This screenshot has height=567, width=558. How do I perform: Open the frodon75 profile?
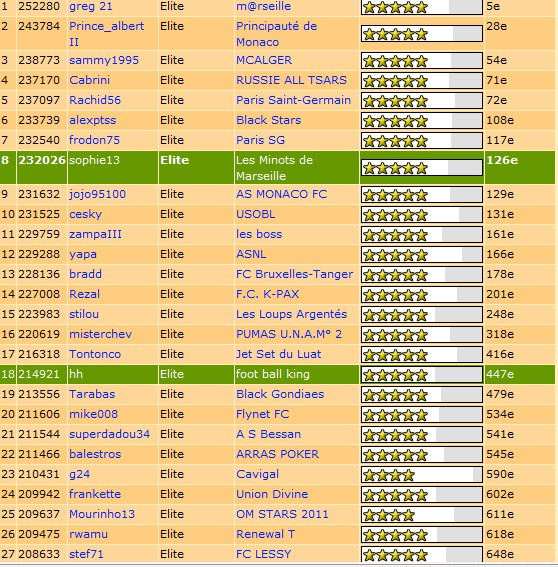pos(94,140)
